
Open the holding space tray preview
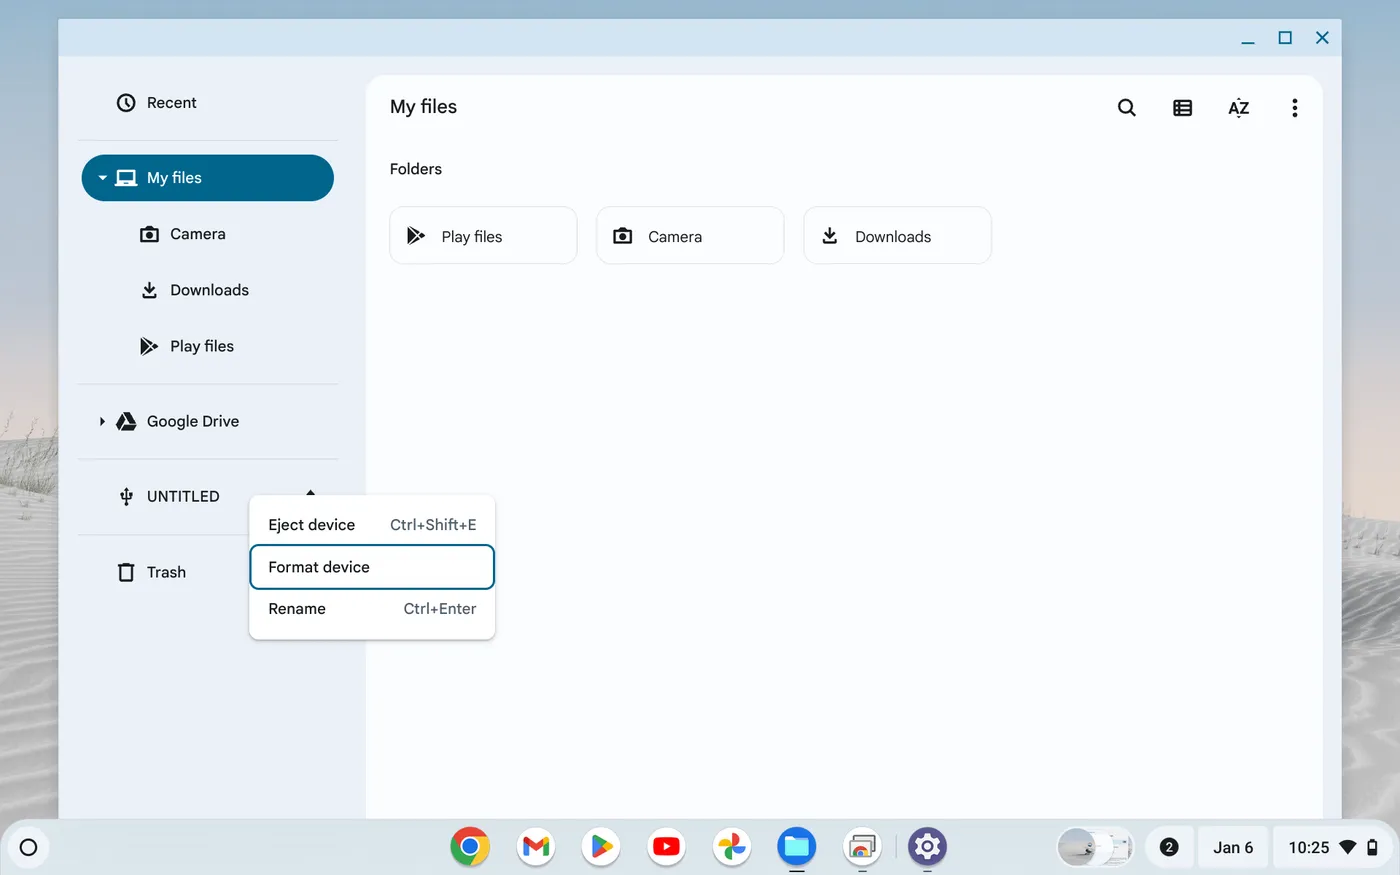click(x=1095, y=847)
